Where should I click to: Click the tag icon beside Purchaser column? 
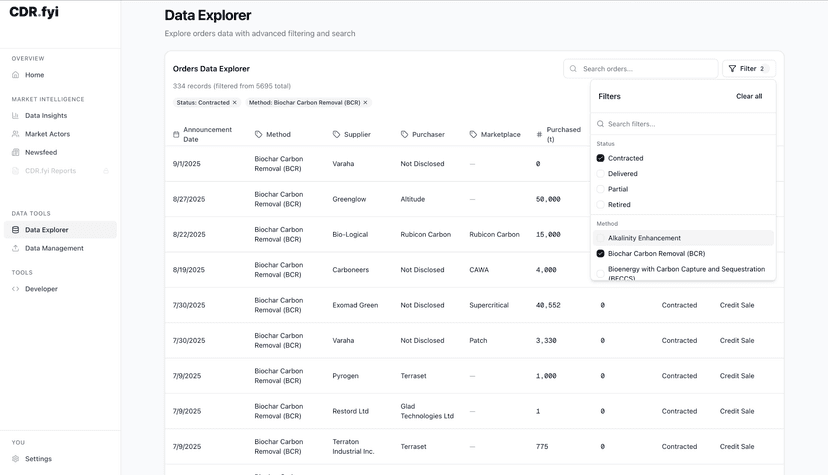(x=404, y=135)
